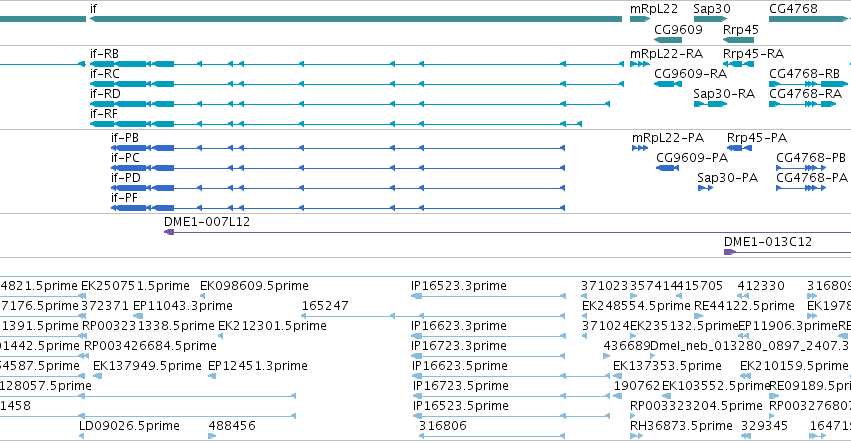Click the 329345 feature label
This screenshot has height=441, width=851.
click(764, 426)
